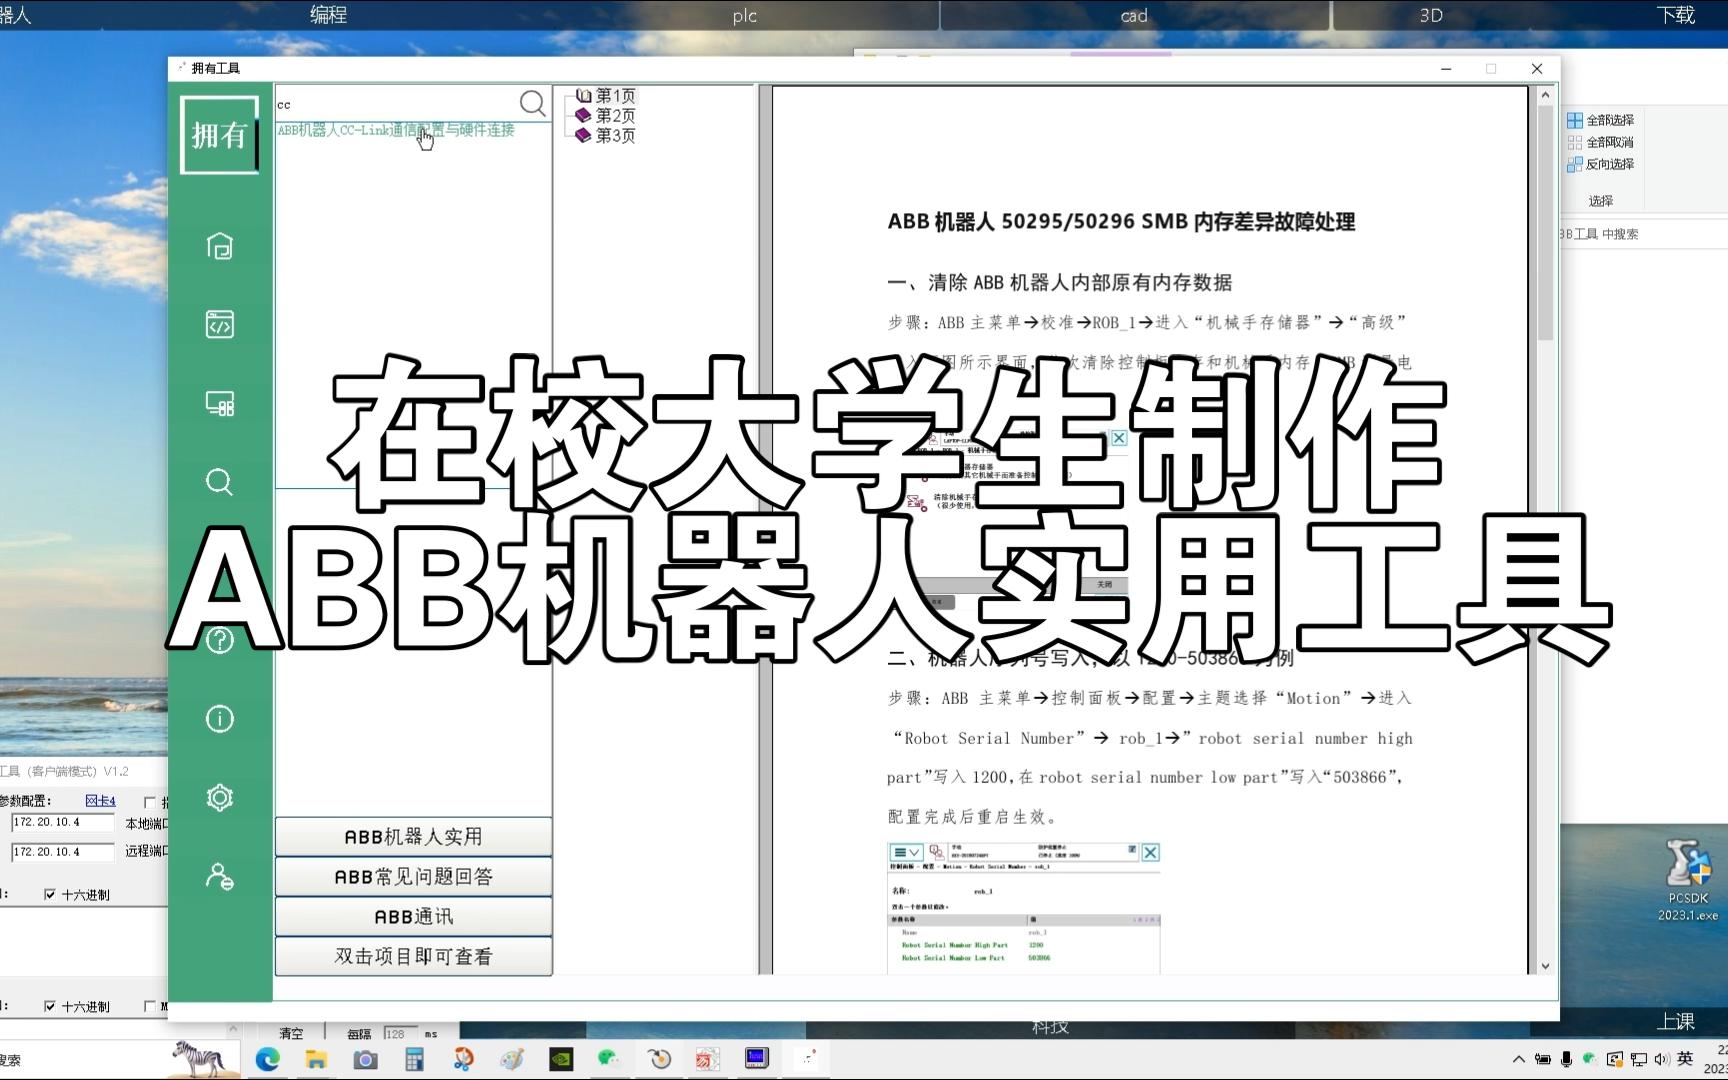Screen dimensions: 1728x1080
Task: Click the ABB机器人实用 button
Action: tap(413, 836)
